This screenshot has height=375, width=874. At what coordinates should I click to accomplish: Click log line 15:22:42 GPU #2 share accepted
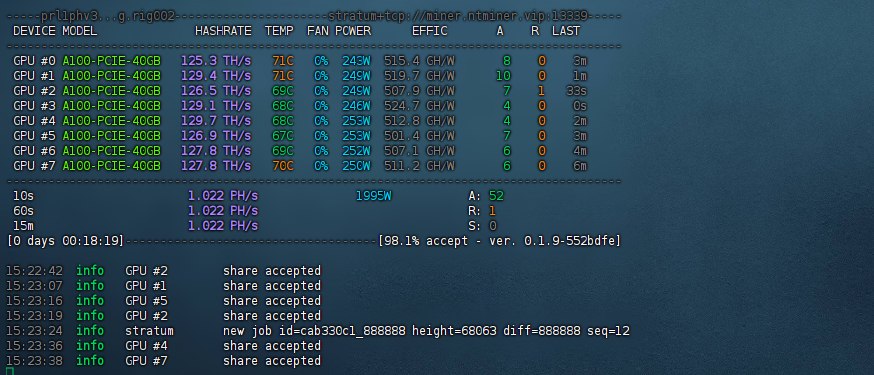163,271
